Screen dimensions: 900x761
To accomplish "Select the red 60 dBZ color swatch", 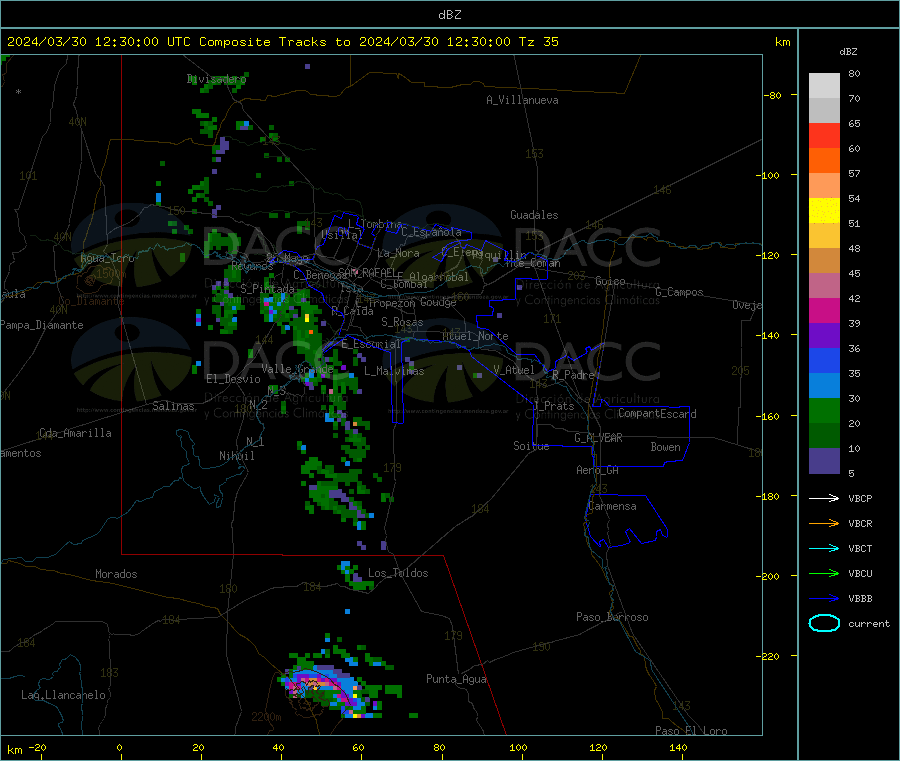I will pos(824,135).
